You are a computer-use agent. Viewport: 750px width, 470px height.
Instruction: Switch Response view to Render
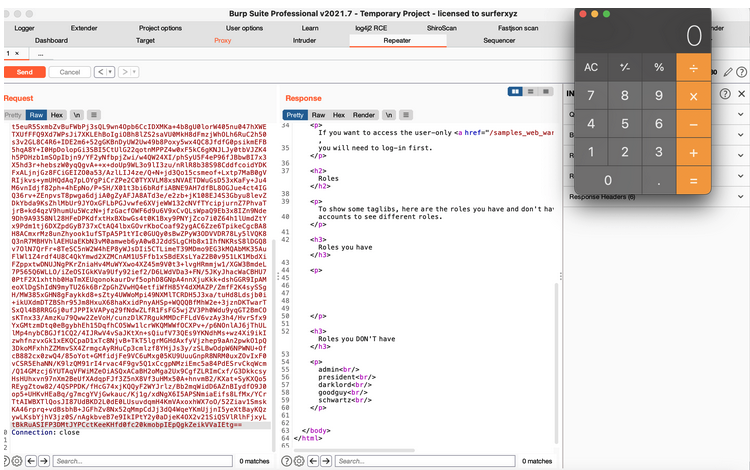(364, 115)
